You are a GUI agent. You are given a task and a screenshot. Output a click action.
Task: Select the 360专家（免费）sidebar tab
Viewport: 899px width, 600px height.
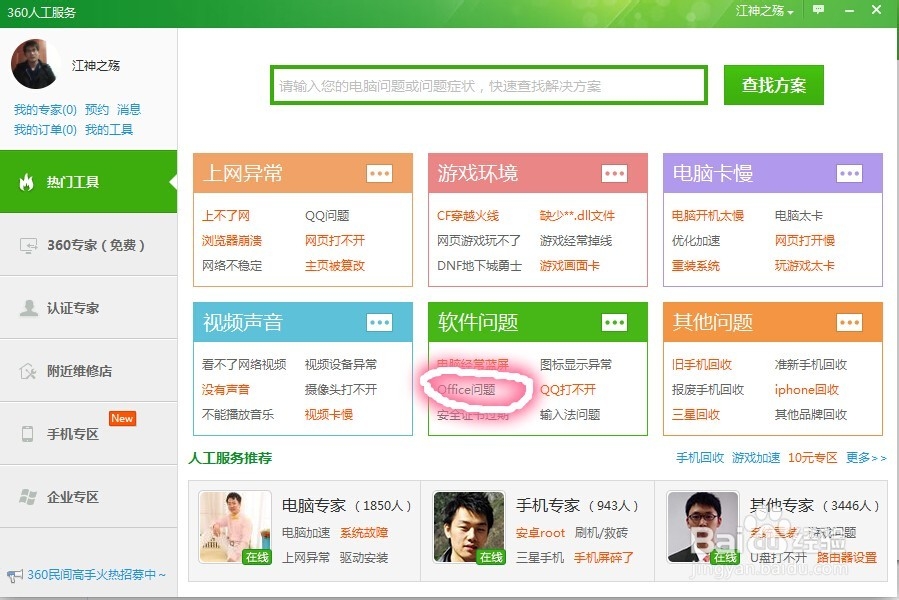coord(88,245)
